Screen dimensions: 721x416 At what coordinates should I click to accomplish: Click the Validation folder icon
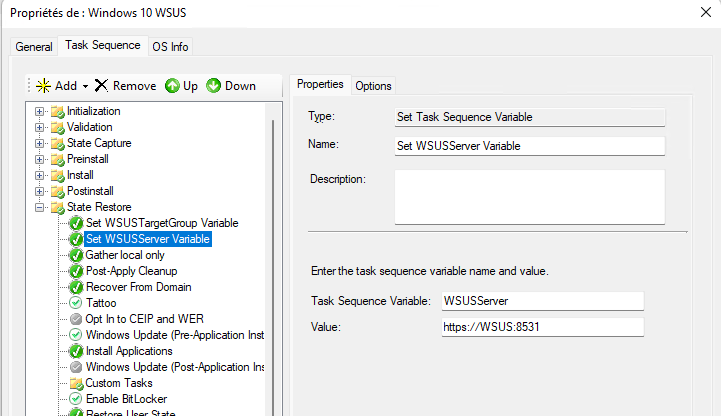pos(57,128)
